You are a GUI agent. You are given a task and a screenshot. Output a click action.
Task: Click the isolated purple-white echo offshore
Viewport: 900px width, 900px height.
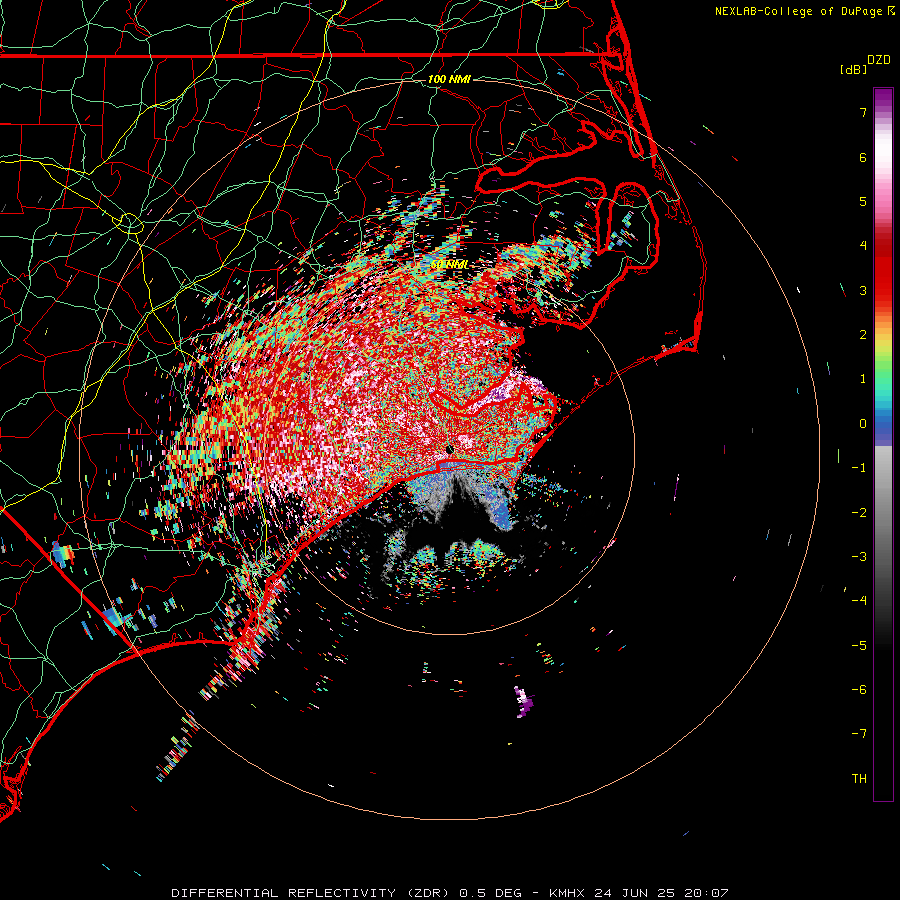click(x=523, y=702)
